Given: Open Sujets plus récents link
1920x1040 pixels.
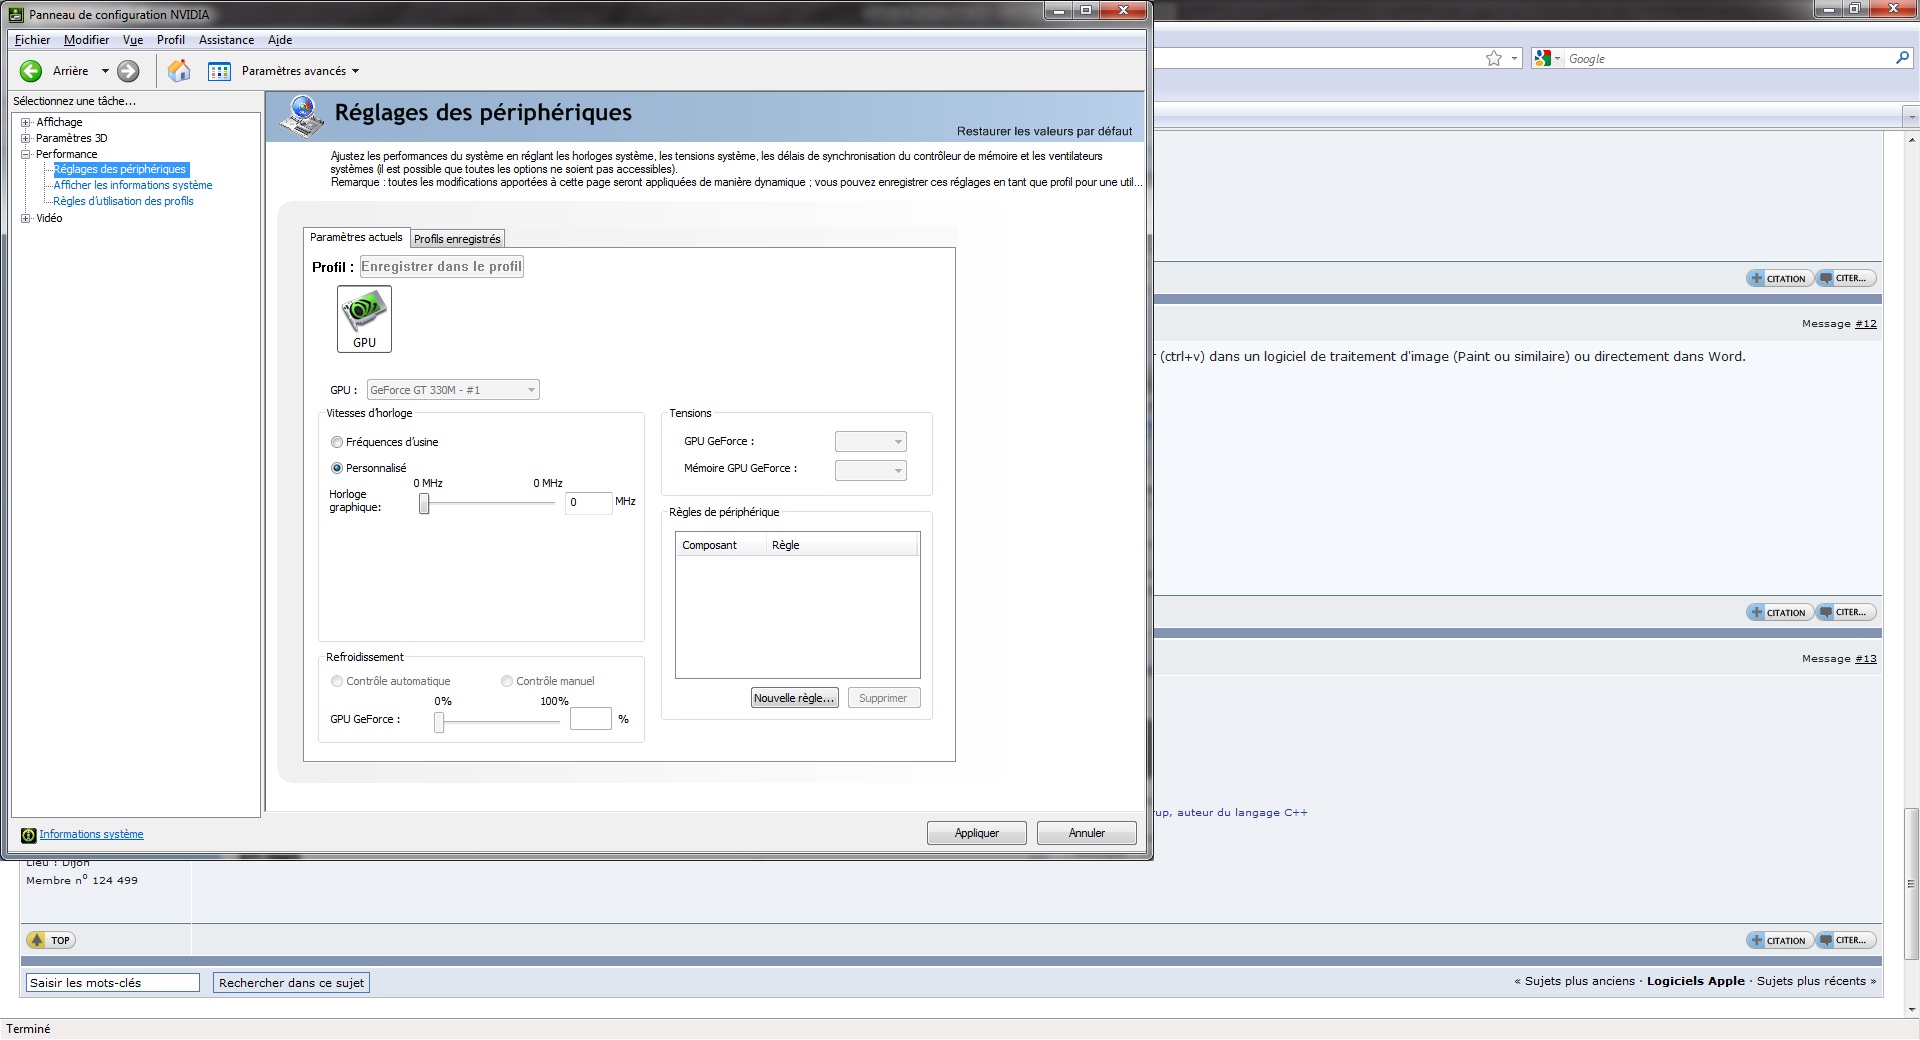Looking at the screenshot, I should click(1811, 981).
